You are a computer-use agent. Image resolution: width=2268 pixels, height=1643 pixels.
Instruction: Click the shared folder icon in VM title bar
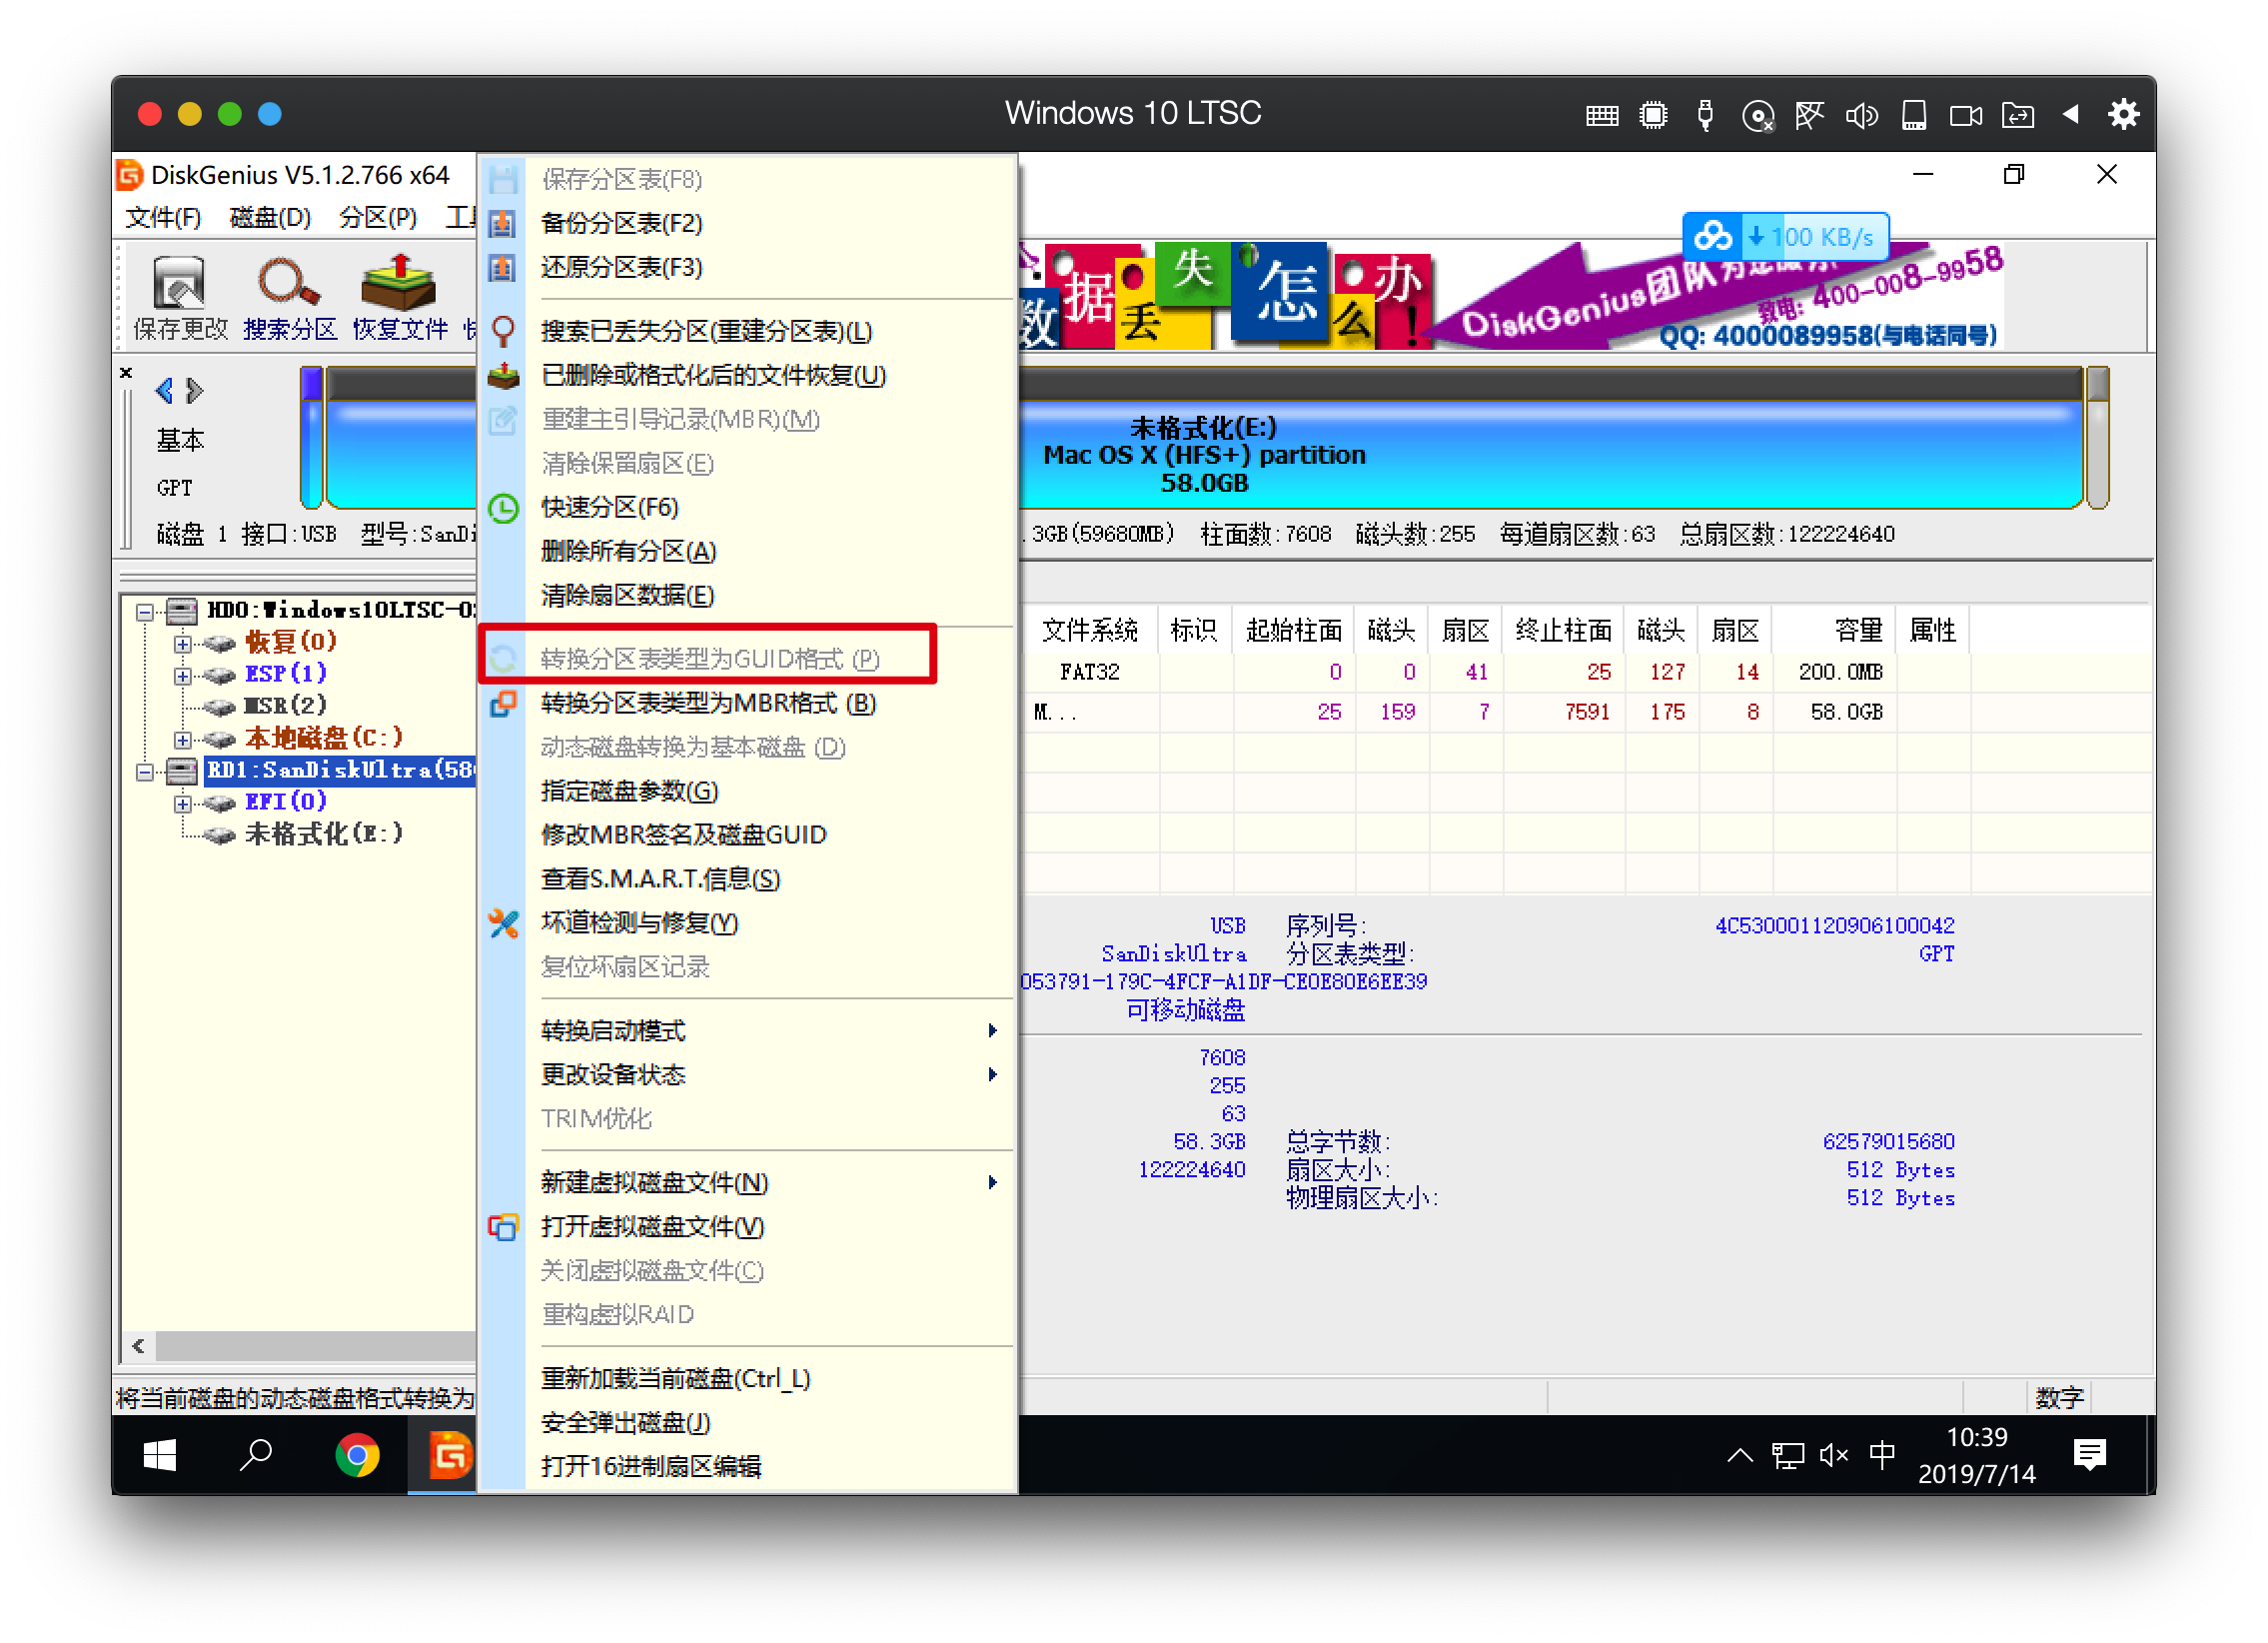pyautogui.click(x=2017, y=116)
